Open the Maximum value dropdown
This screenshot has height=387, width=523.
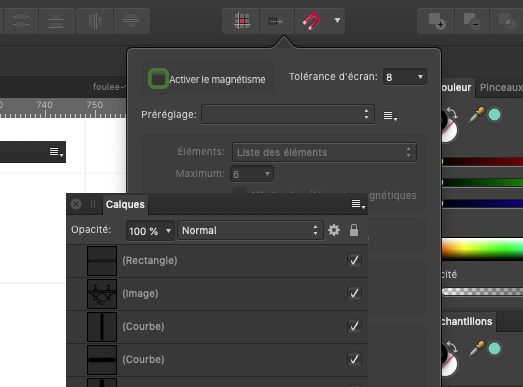[252, 174]
